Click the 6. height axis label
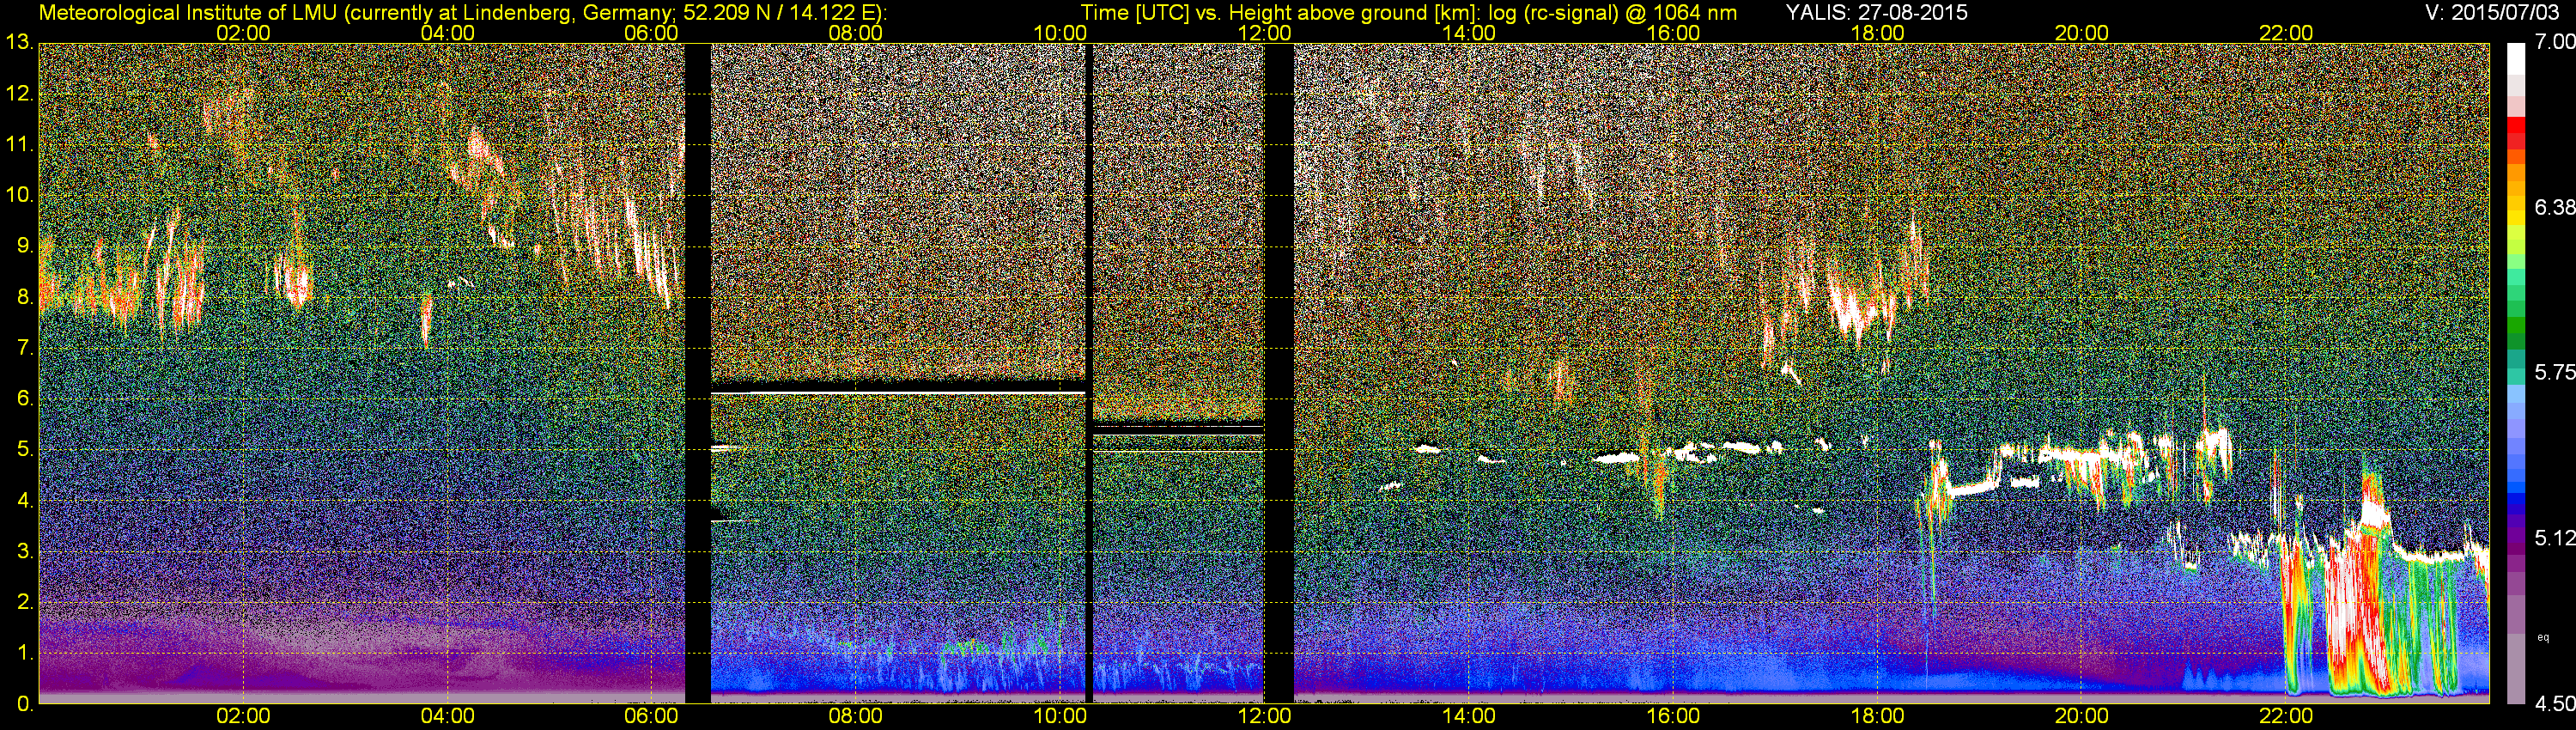This screenshot has height=730, width=2576. 24,399
